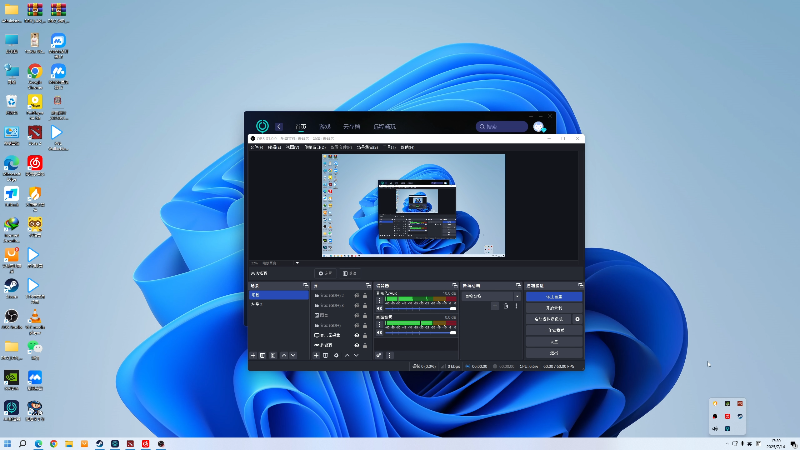The width and height of the screenshot is (800, 450).
Task: Adjust upper mixer channel volume slider
Action: coord(420,309)
